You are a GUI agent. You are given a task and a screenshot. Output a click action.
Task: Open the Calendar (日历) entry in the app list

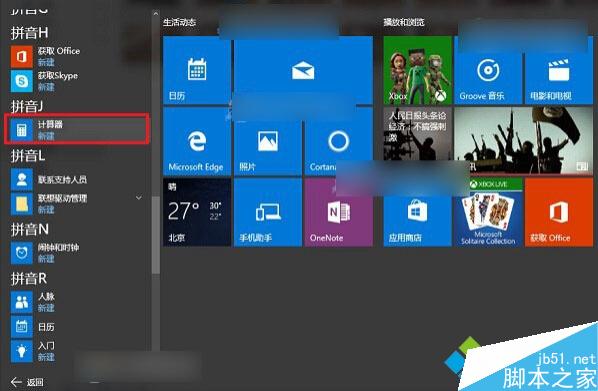78,327
